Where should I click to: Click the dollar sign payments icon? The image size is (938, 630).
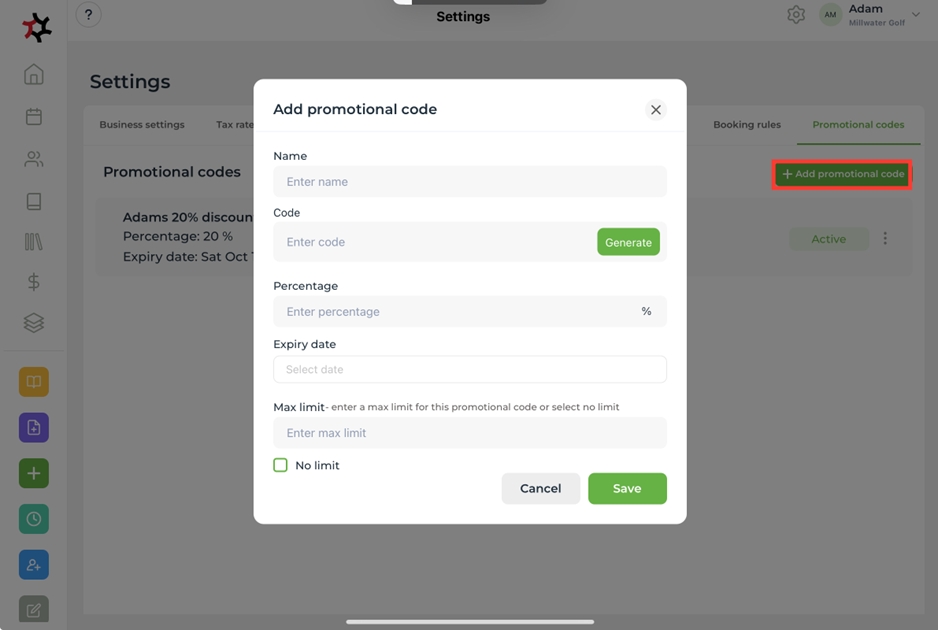34,282
